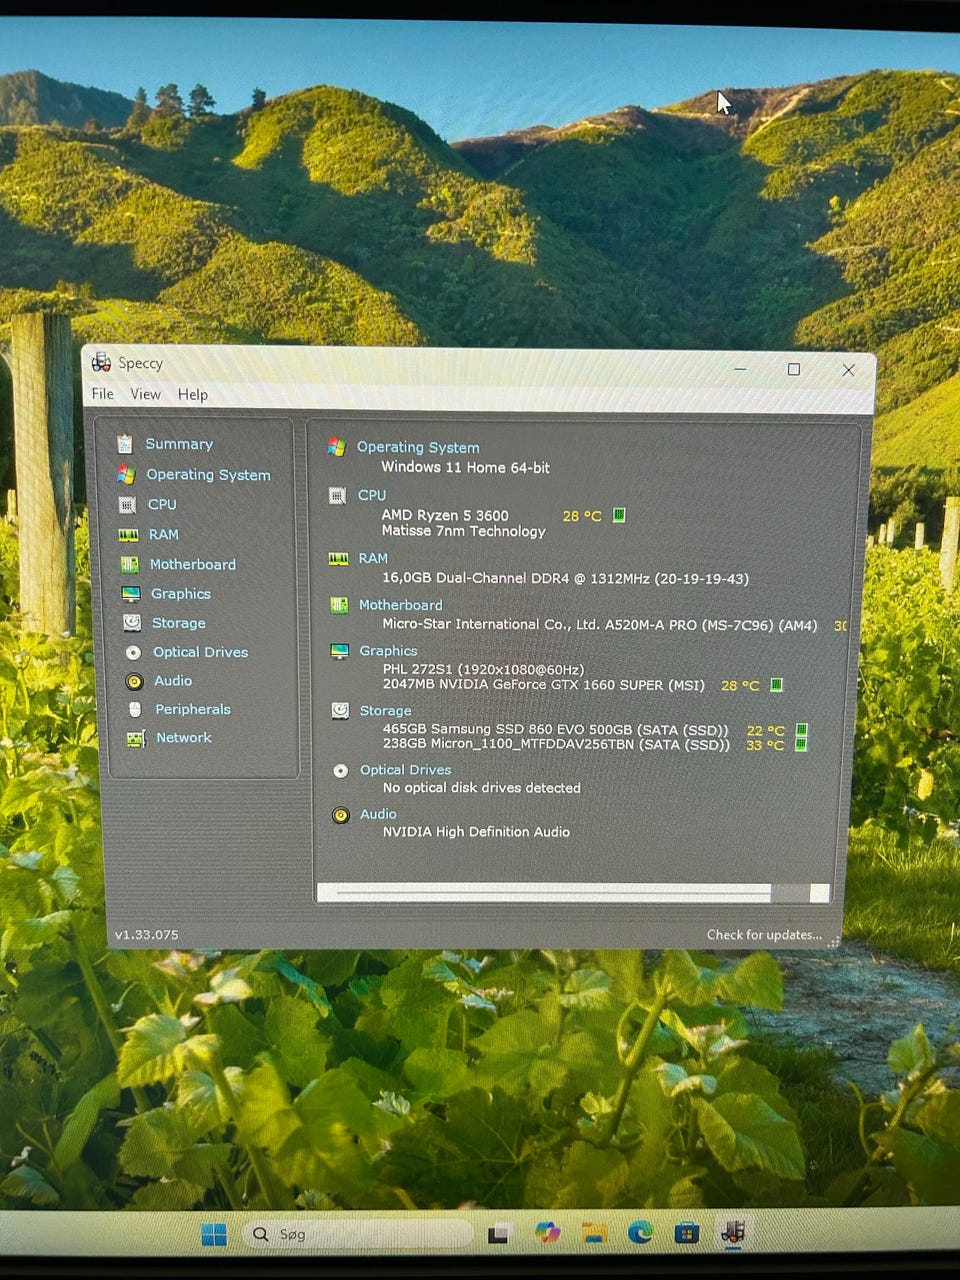Click the Optical Drives heading in summary
Viewport: 960px width, 1280px height.
pyautogui.click(x=405, y=770)
